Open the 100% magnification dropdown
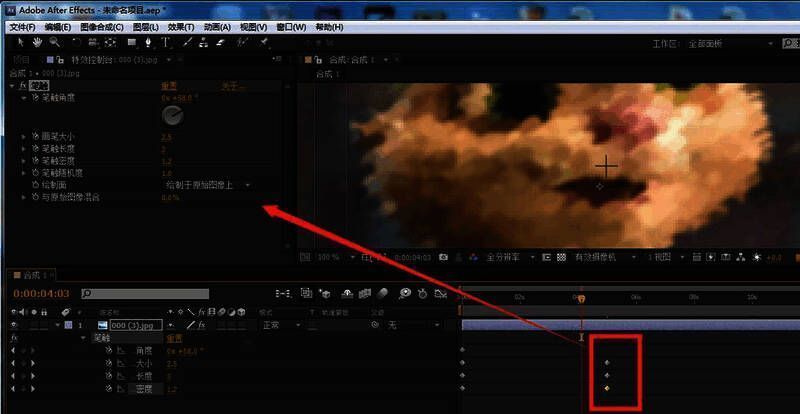 pos(336,257)
